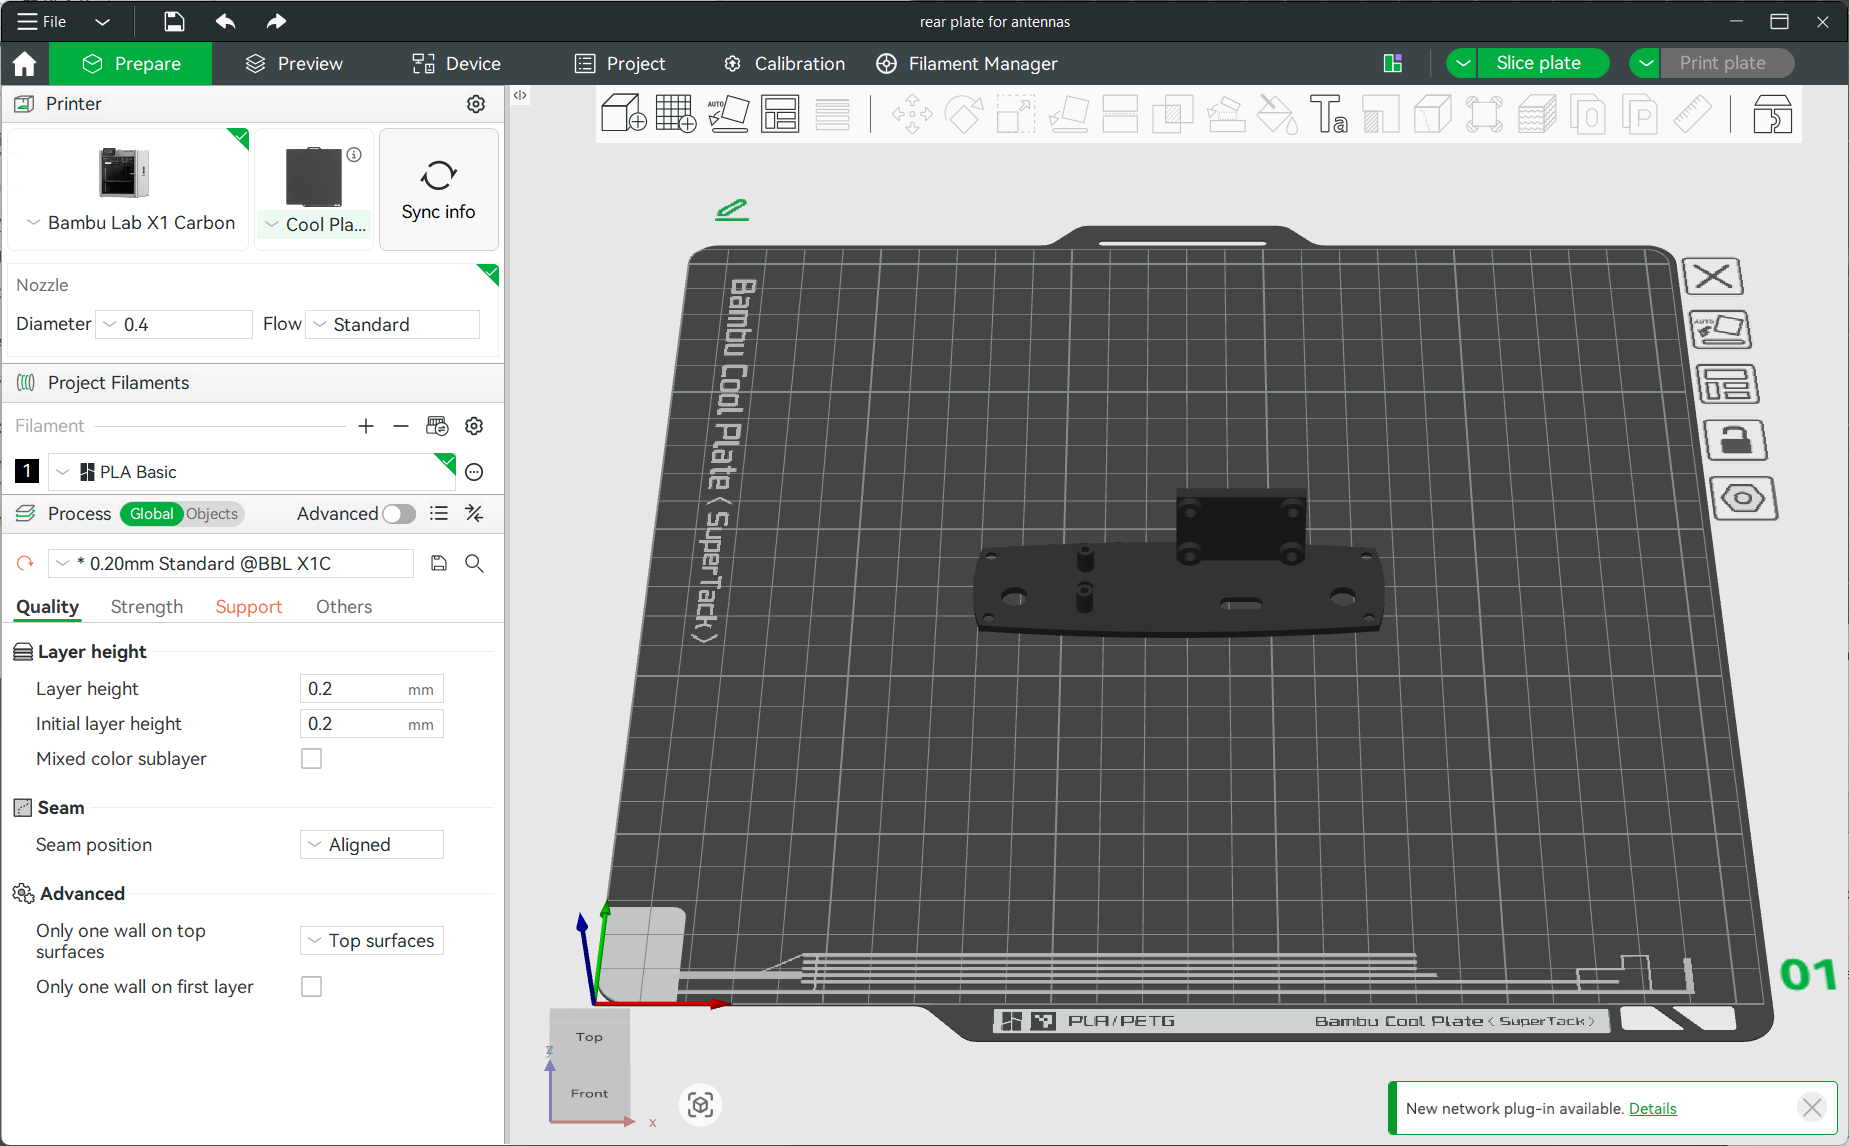Click the Auto orient toolbar icon

pyautogui.click(x=728, y=113)
